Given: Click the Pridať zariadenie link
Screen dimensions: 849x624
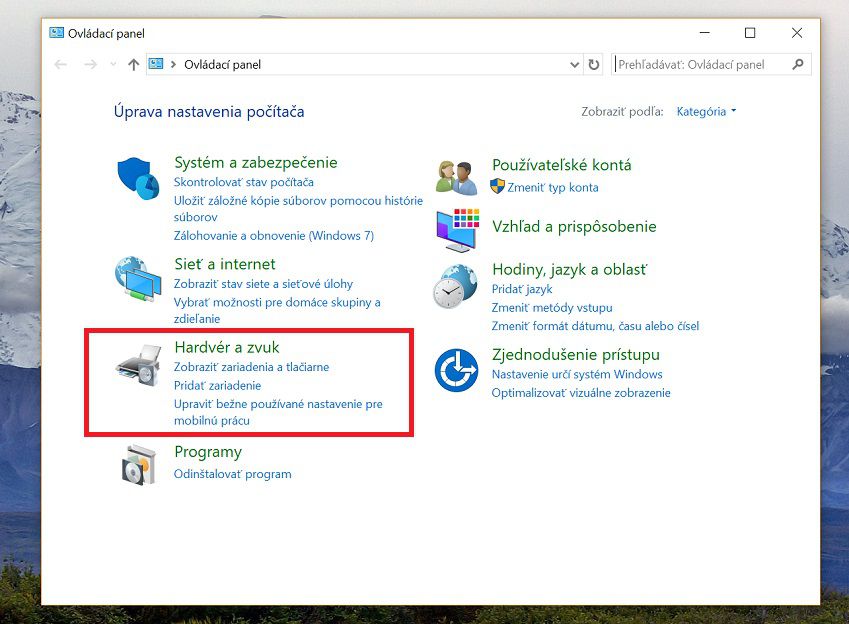Looking at the screenshot, I should 217,385.
